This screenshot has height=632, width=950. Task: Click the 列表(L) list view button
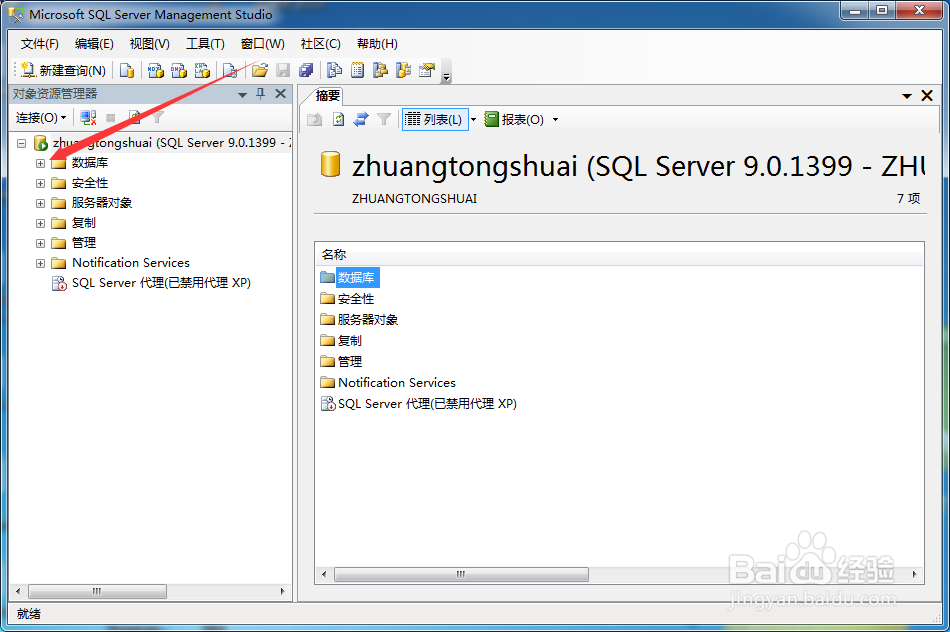(x=434, y=119)
